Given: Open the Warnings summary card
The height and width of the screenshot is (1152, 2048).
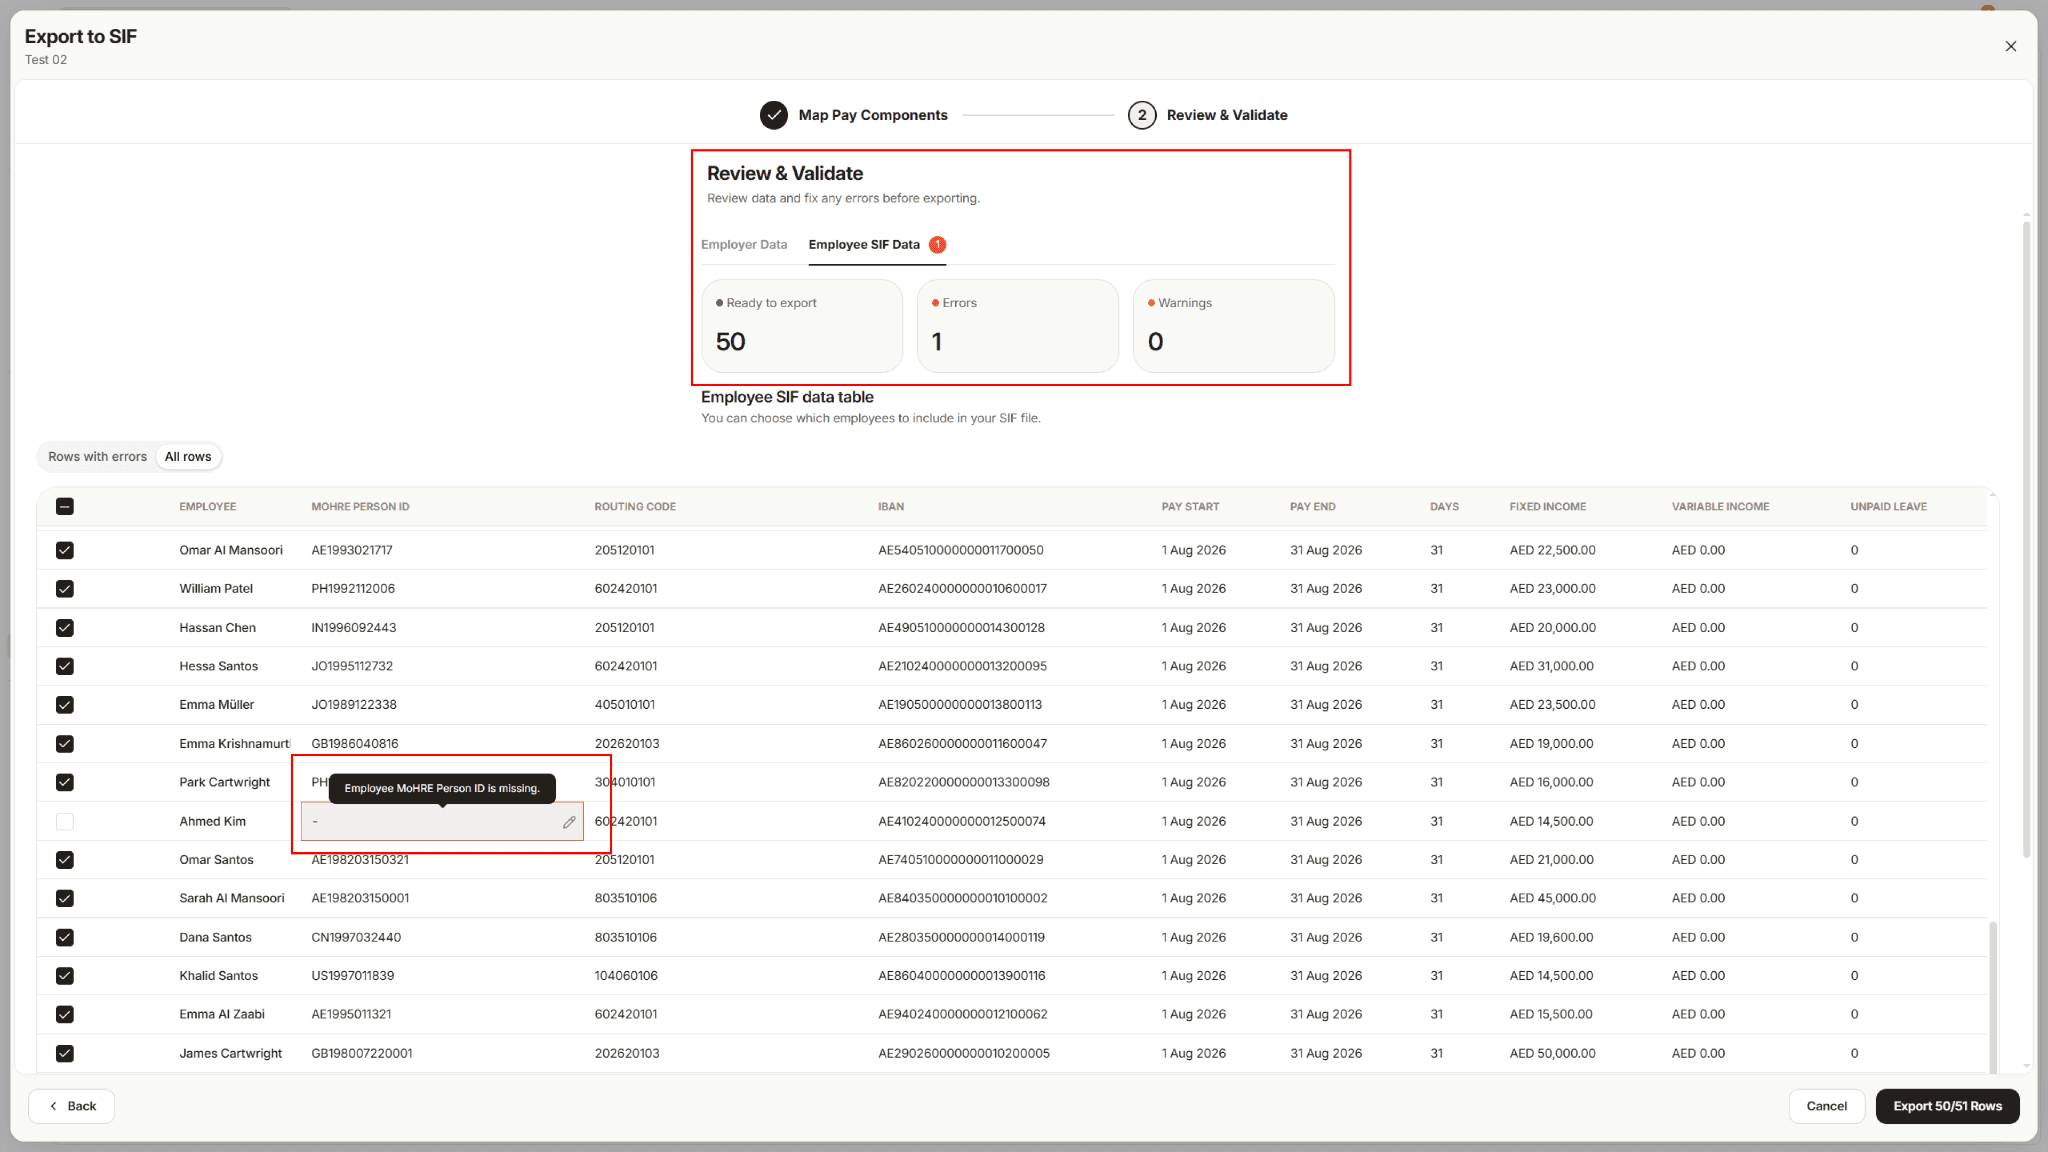Looking at the screenshot, I should 1233,326.
